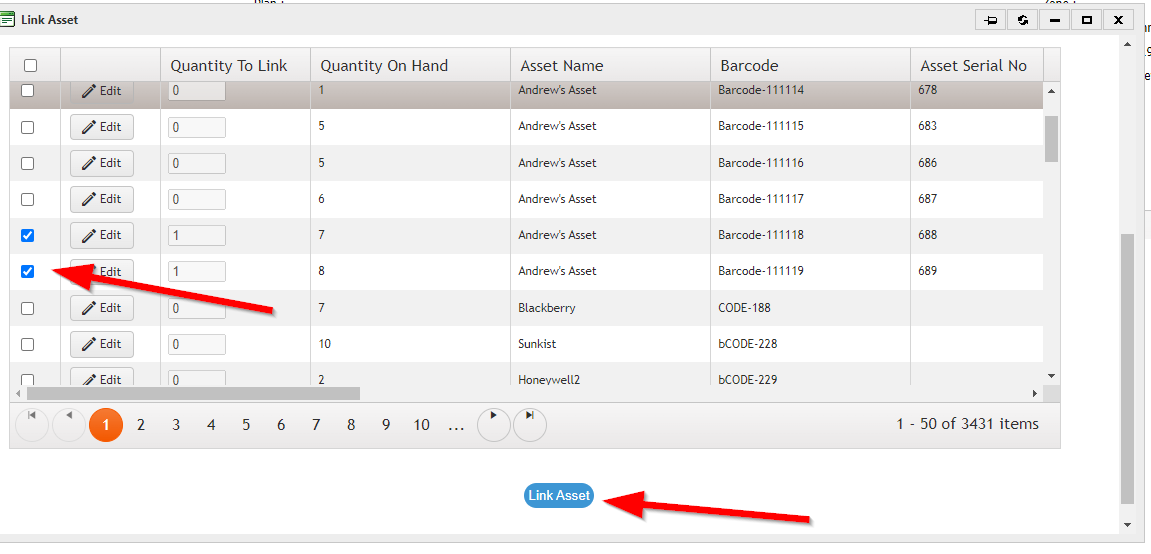Click the Barcode column header
Screen dimensions: 1151x554
[x=810, y=65]
